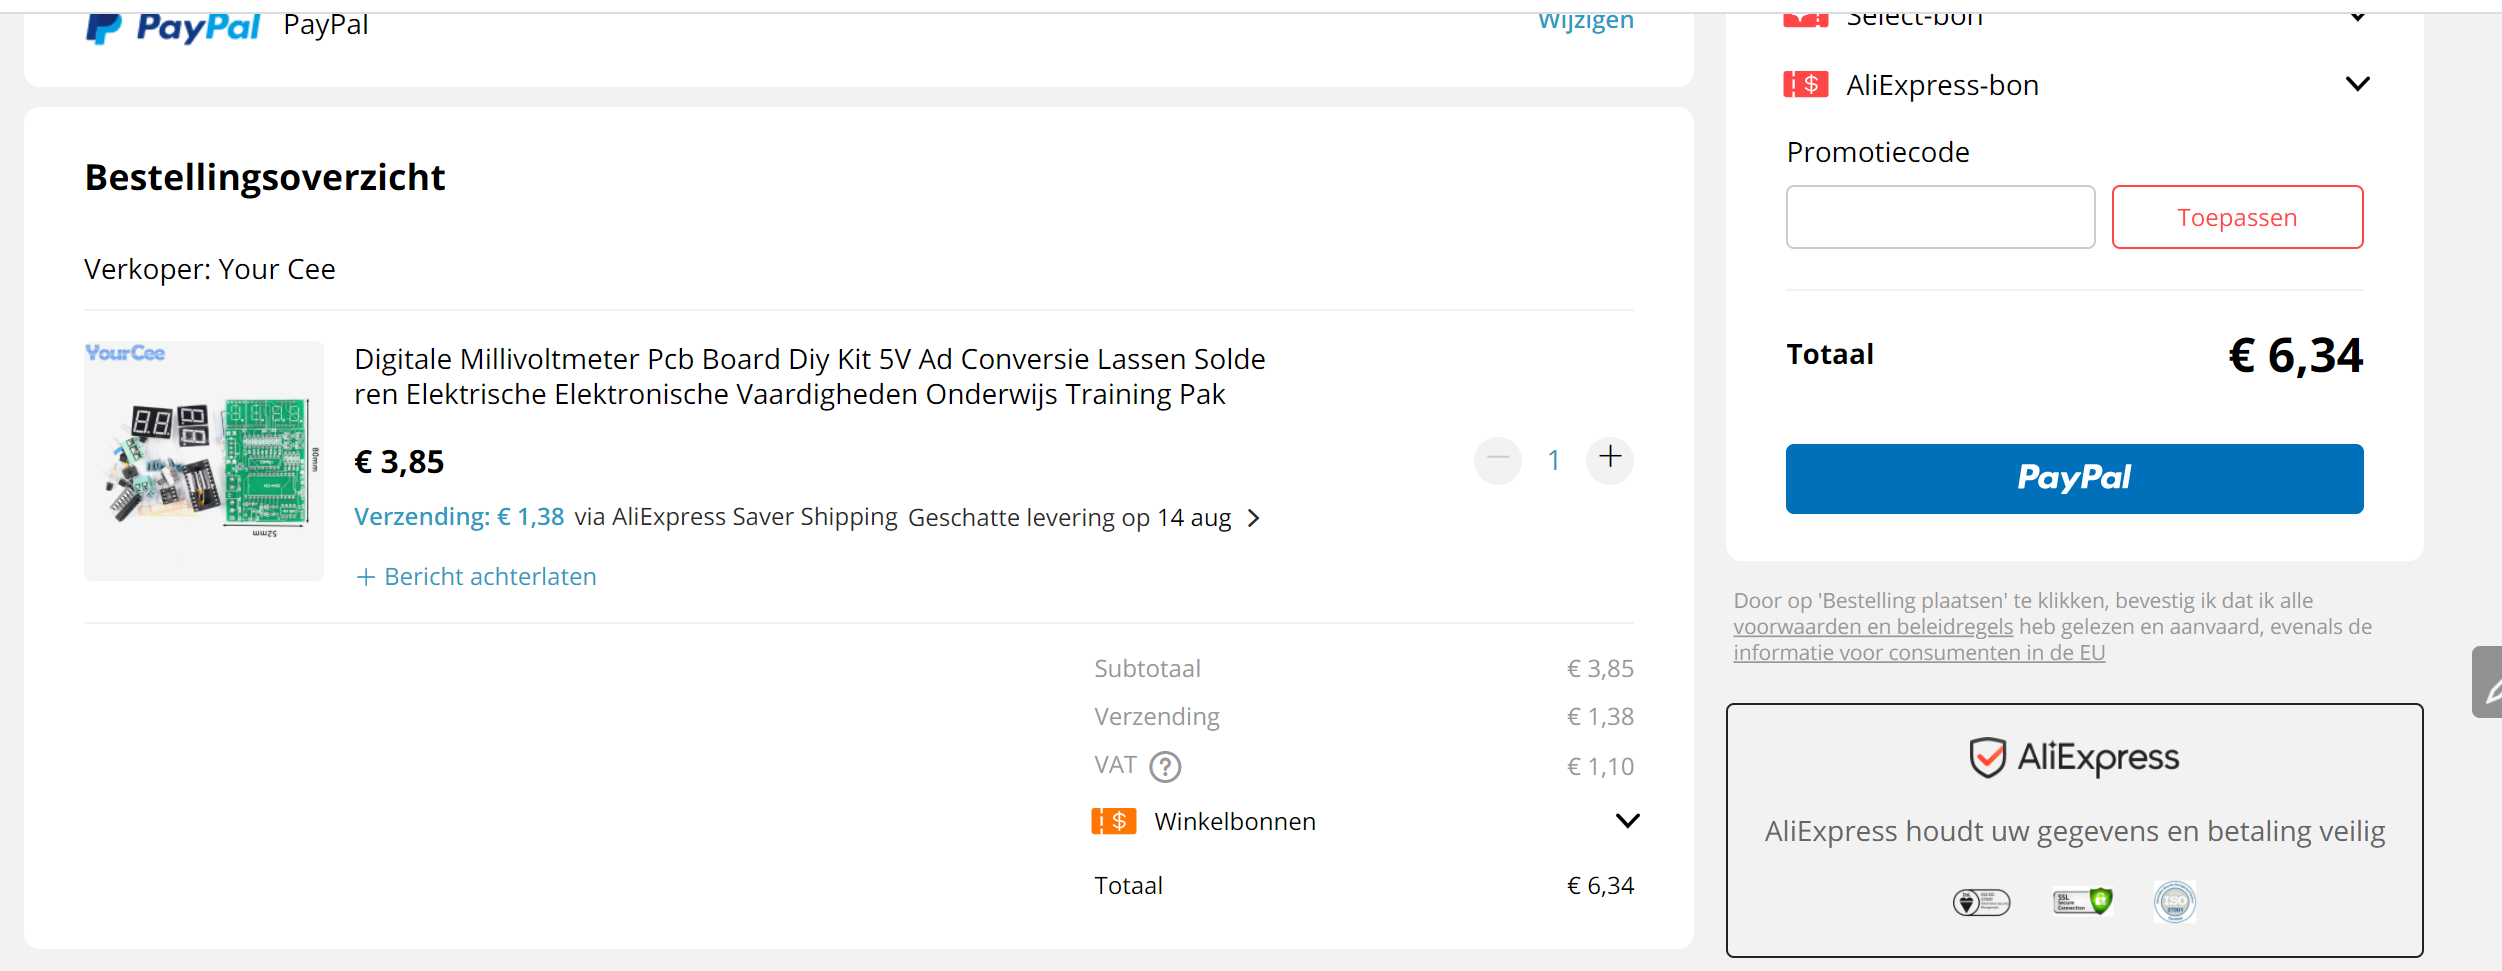This screenshot has width=2502, height=971.
Task: Click the PayPal logo in the payment method
Action: (172, 27)
